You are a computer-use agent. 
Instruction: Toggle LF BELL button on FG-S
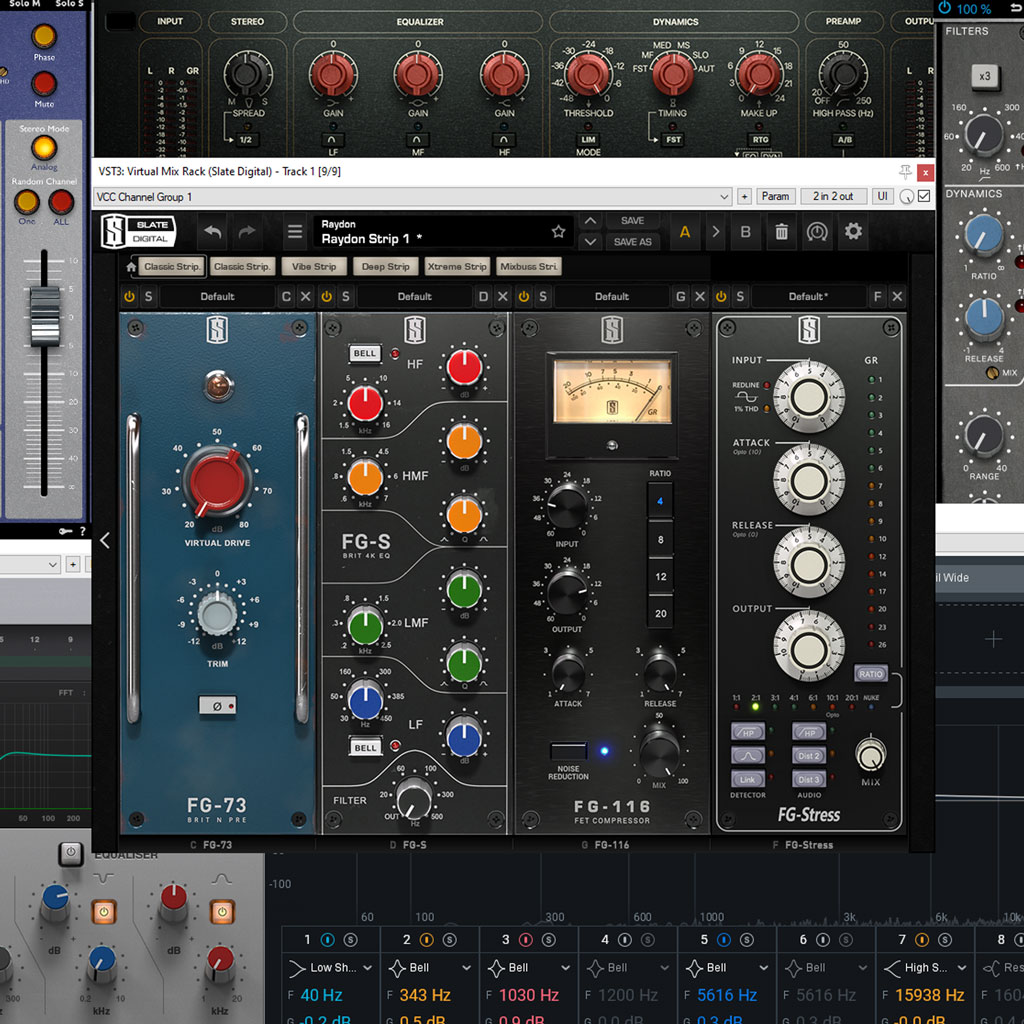[364, 748]
